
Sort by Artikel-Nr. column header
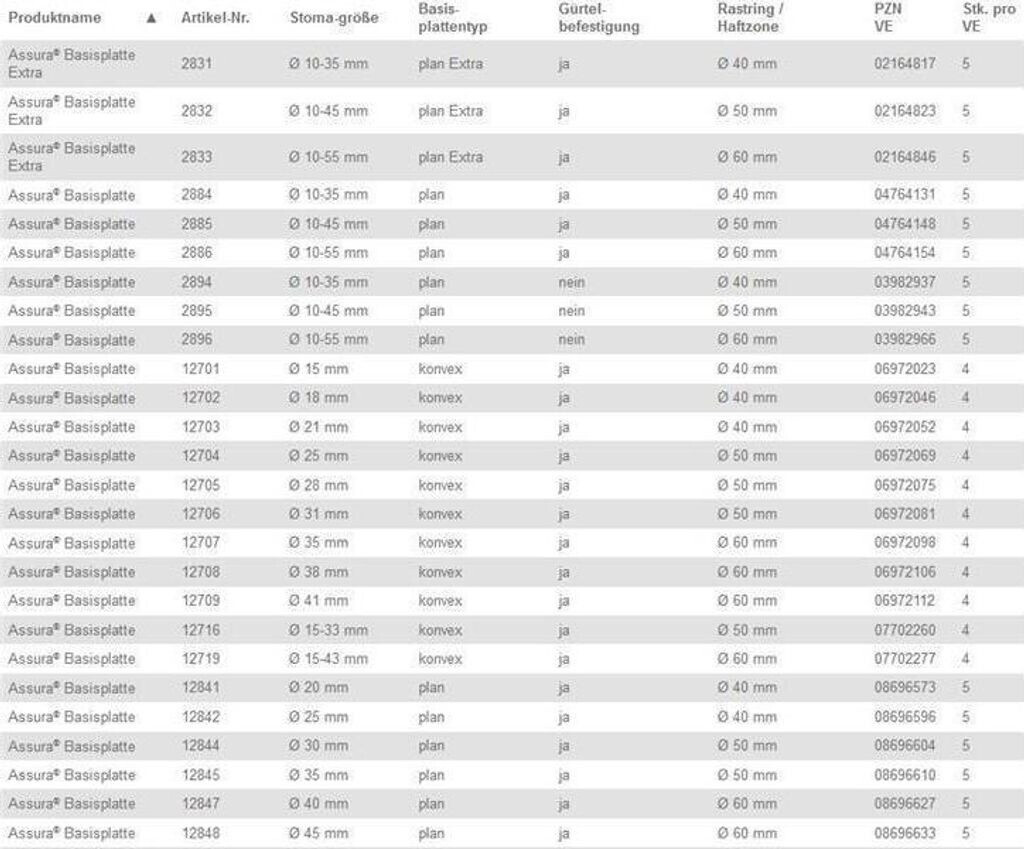[215, 18]
